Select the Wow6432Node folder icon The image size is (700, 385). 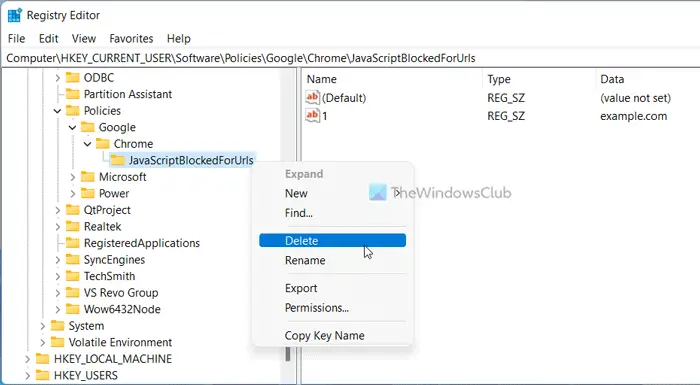pos(72,309)
